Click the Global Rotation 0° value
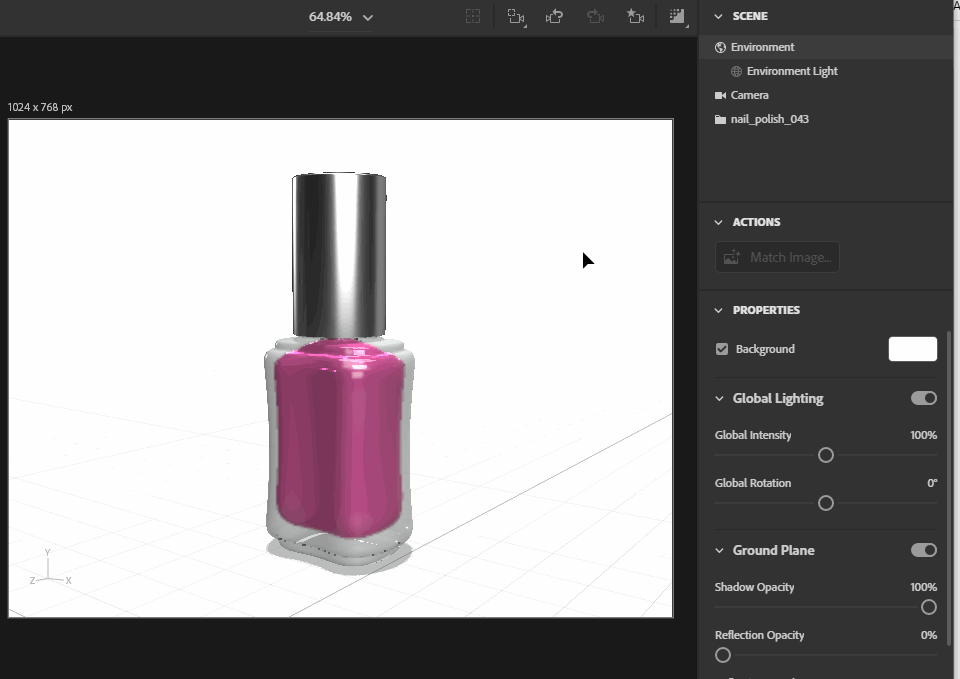The image size is (960, 679). coord(932,483)
